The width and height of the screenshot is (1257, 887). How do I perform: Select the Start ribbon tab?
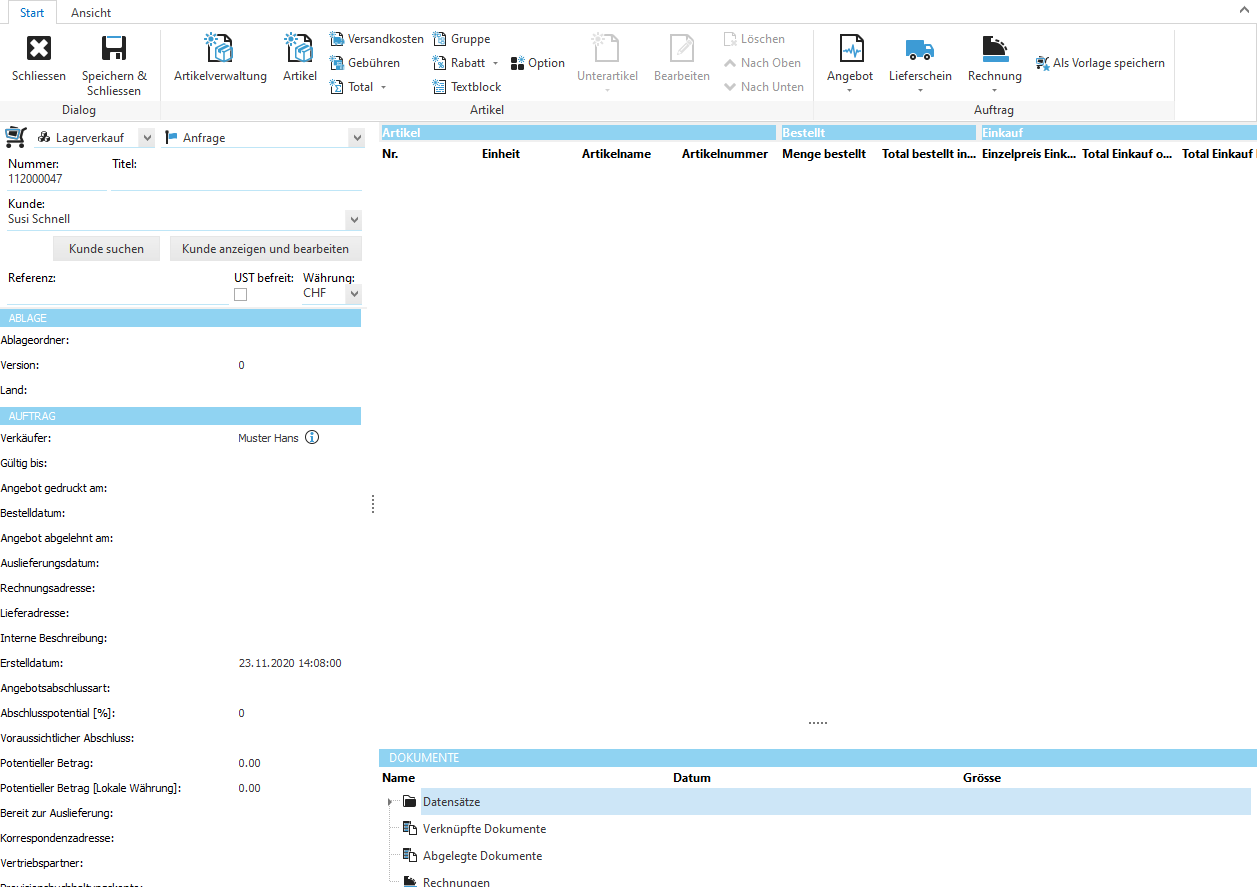[x=32, y=13]
